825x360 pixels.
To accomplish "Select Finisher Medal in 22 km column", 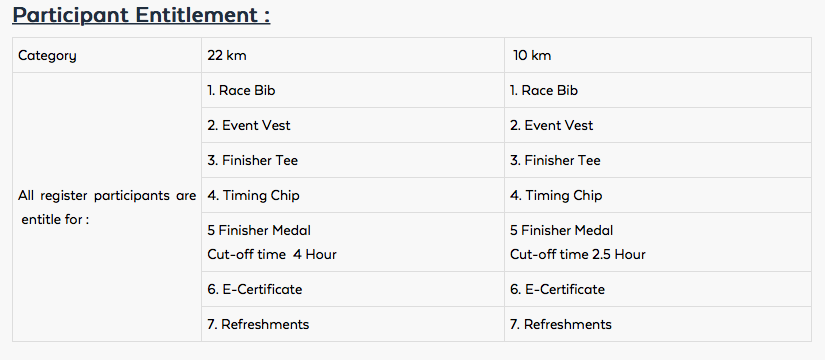I will click(259, 231).
